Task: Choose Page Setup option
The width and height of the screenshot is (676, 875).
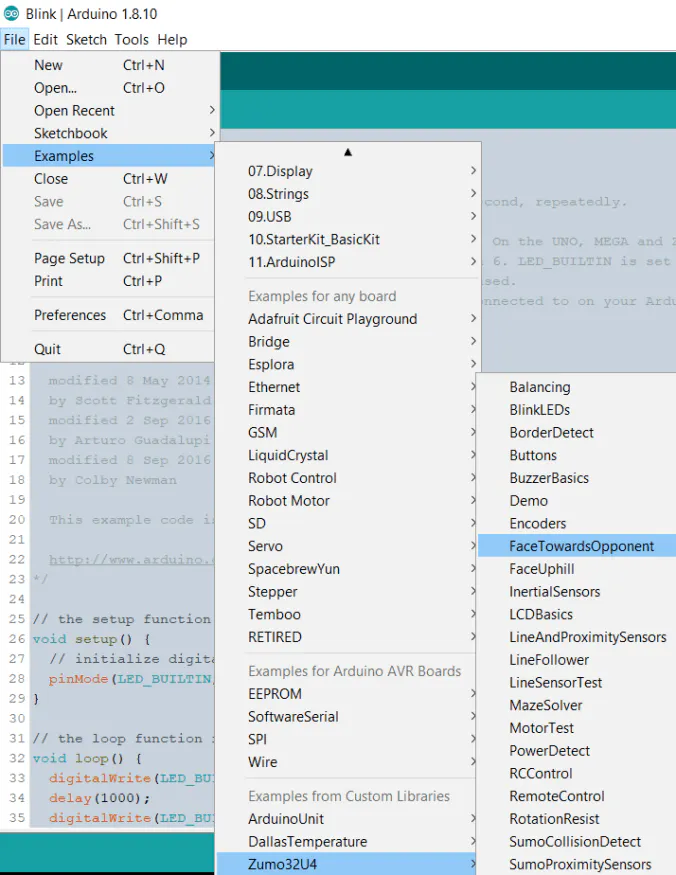Action: pyautogui.click(x=109, y=258)
